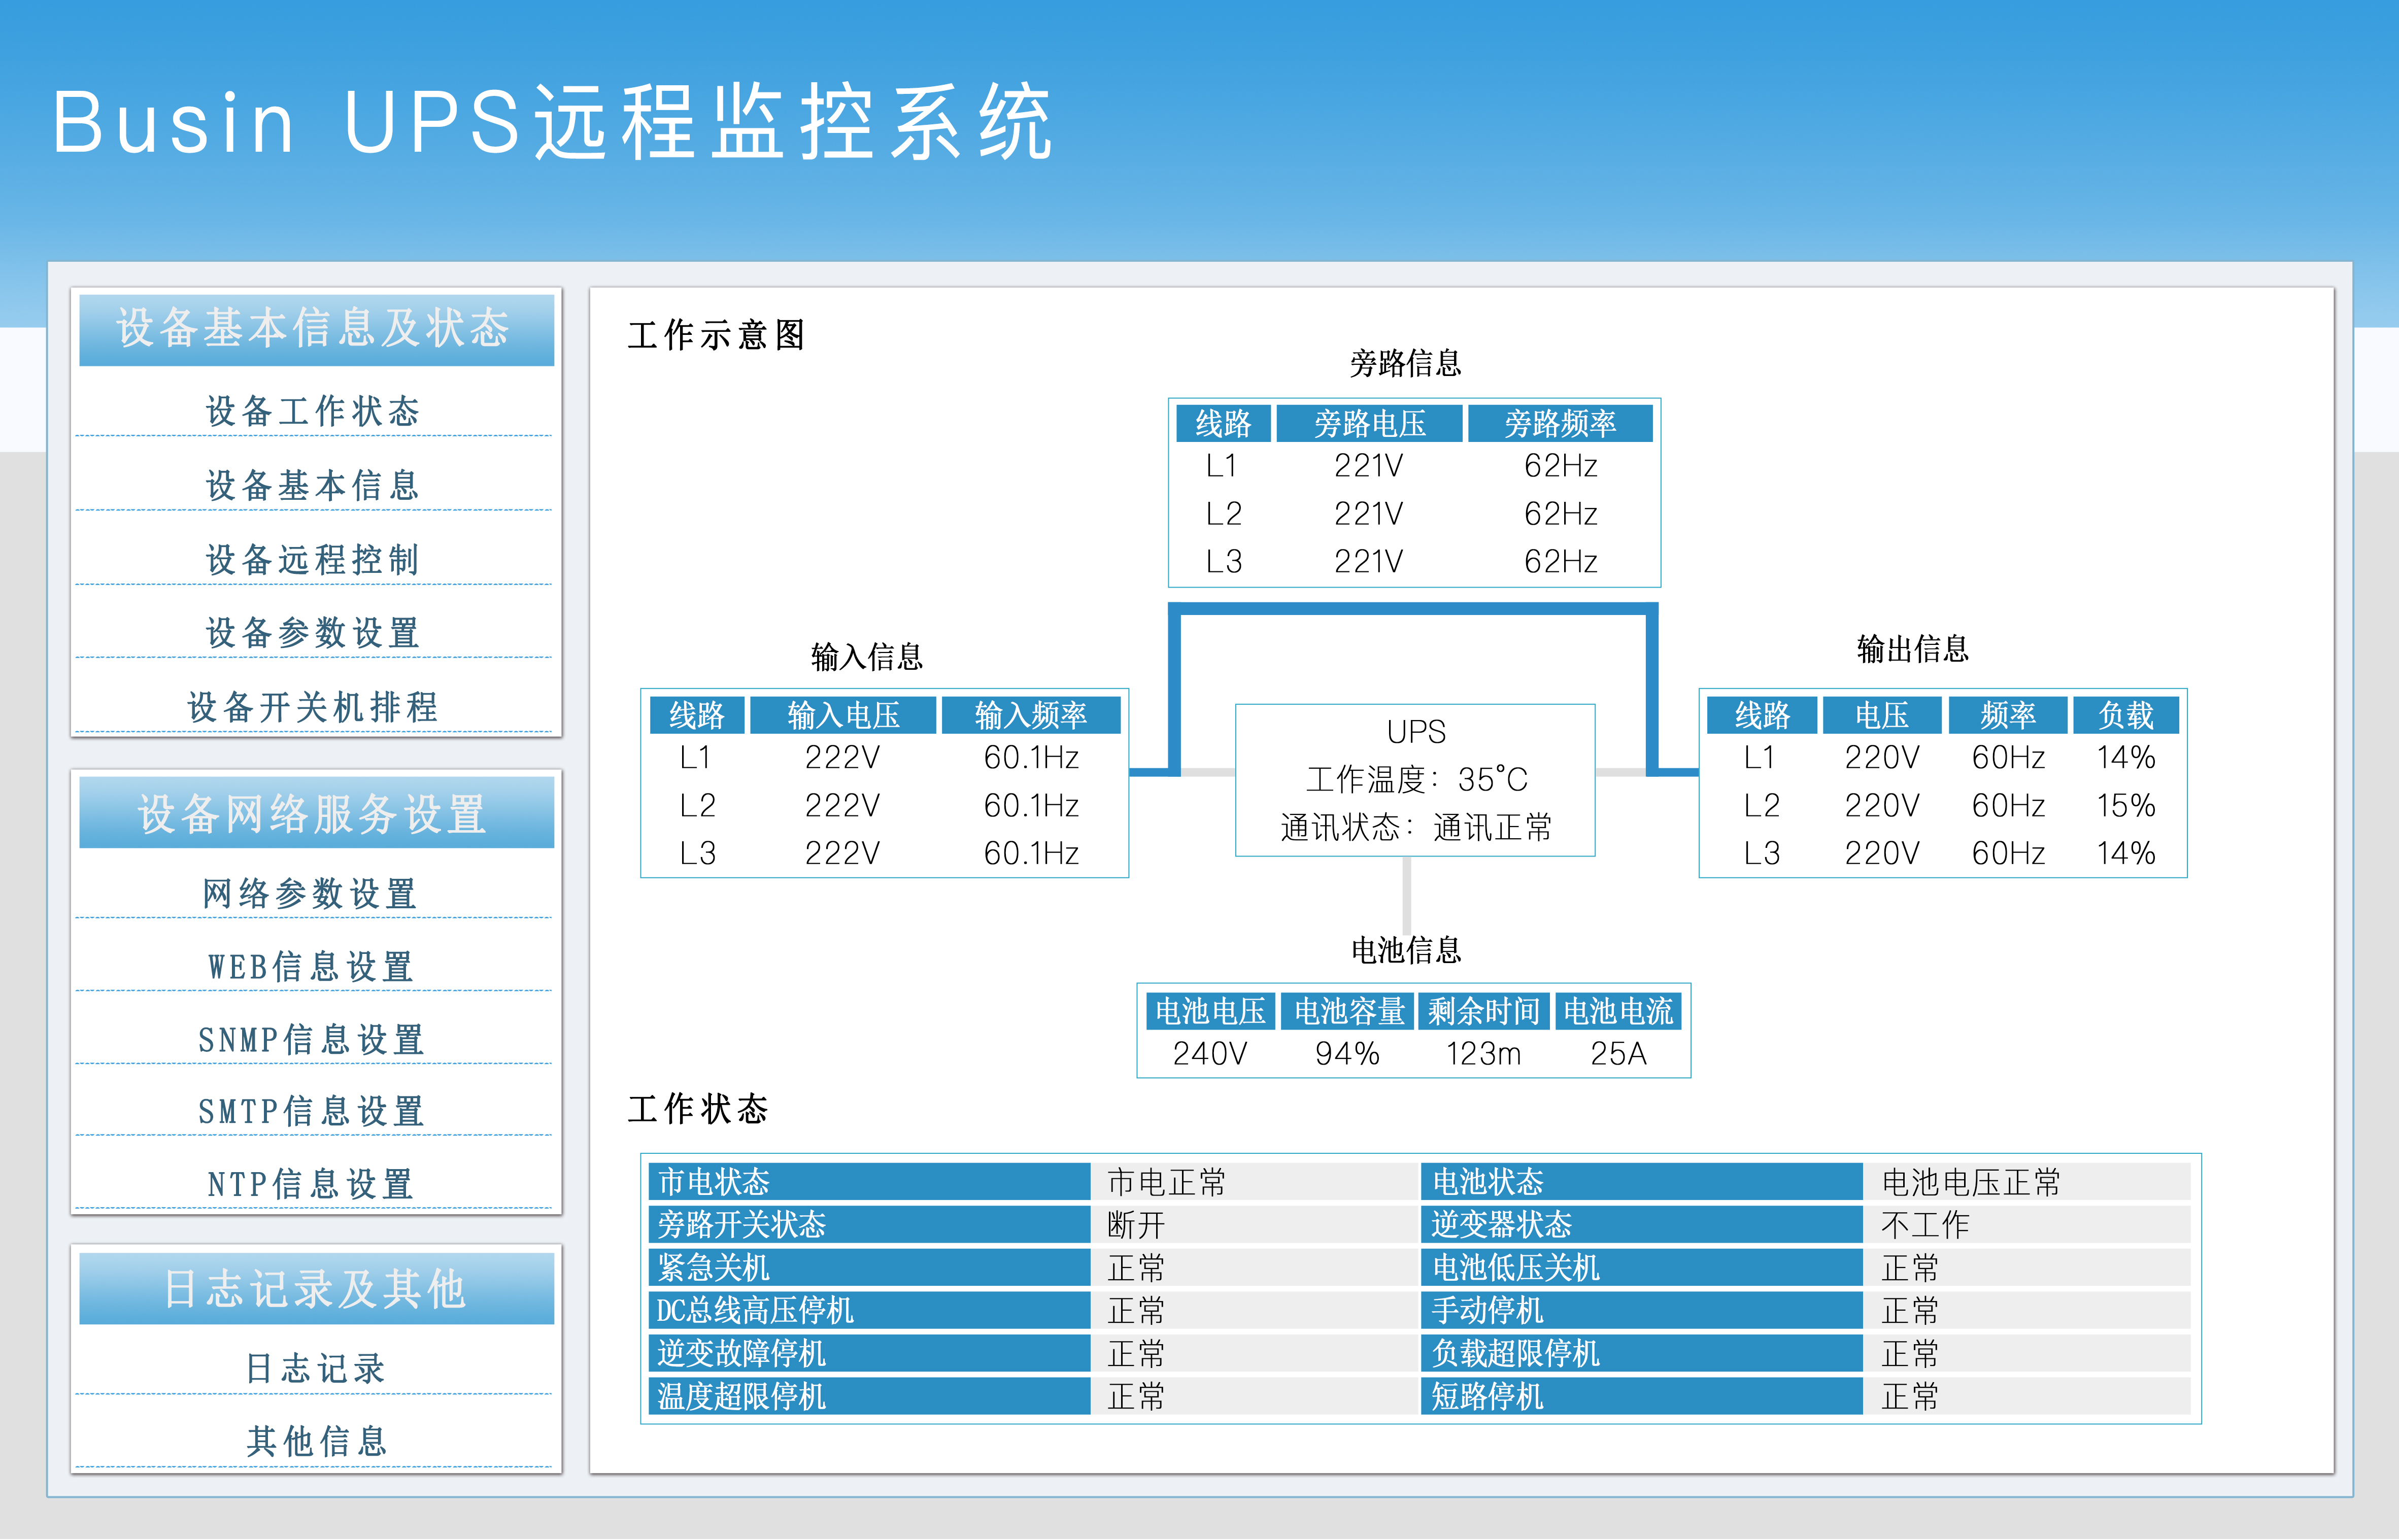Click 设备网络服务设置 section header
The height and width of the screenshot is (1540, 2399).
(315, 813)
